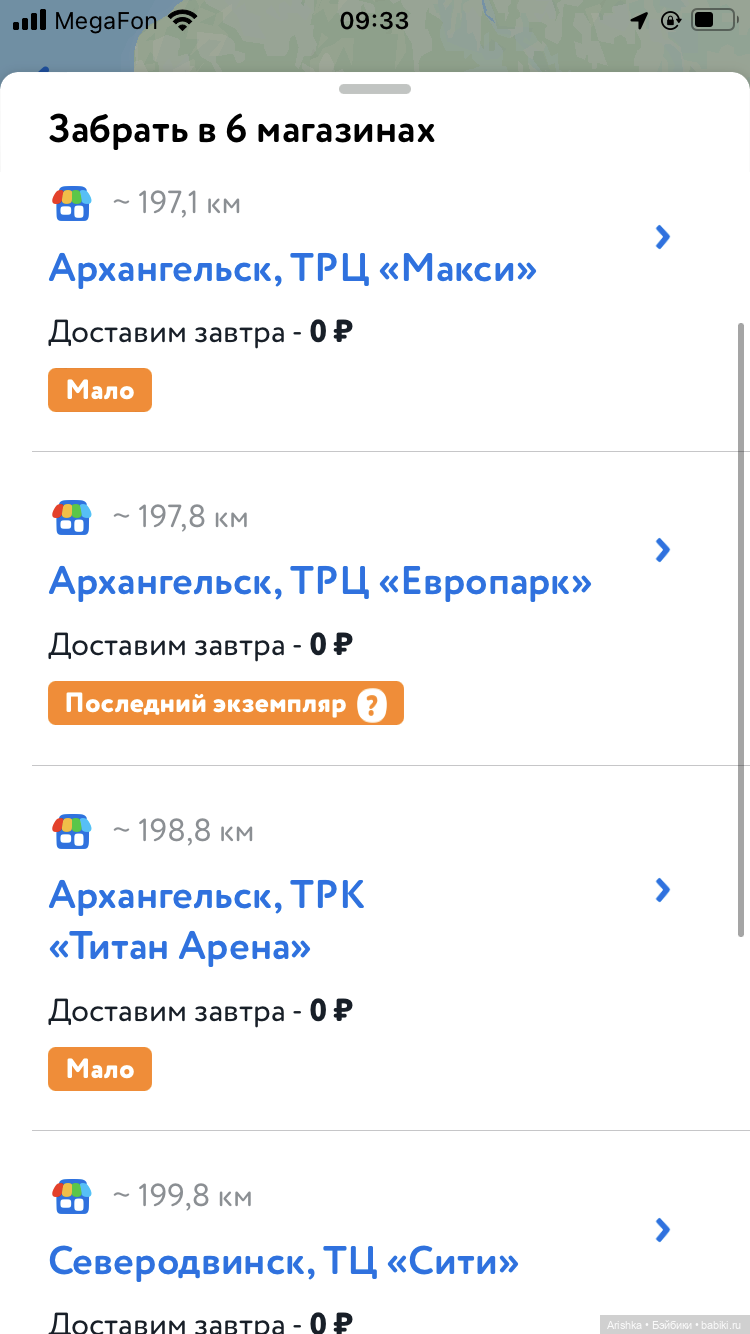Tap the bottom sheet drag handle
The width and height of the screenshot is (750, 1334).
click(x=375, y=89)
